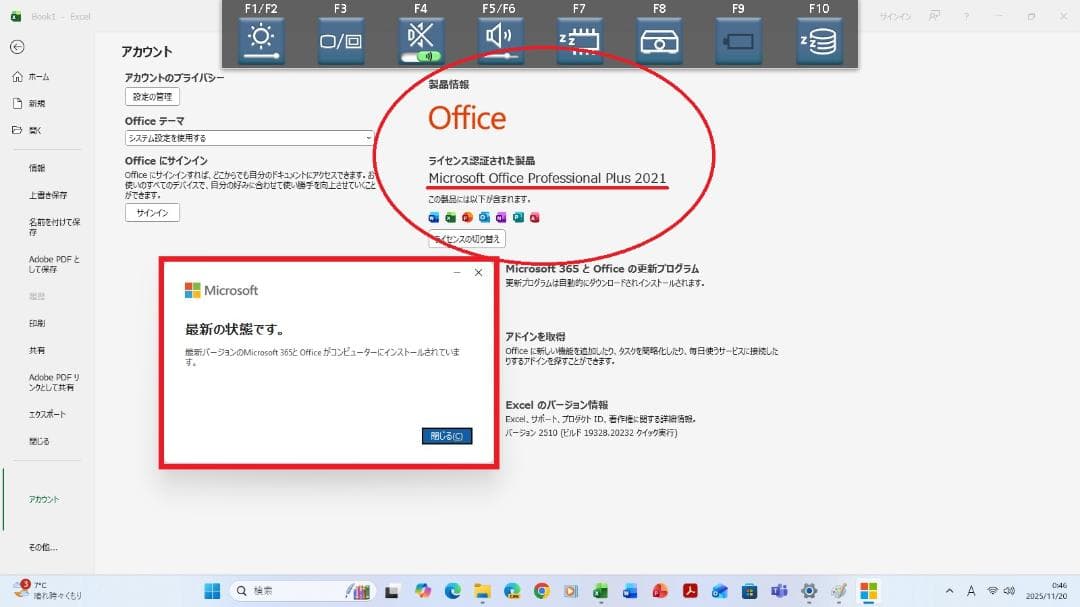Click the F9 battery icon
This screenshot has height=607, width=1080.
coord(738,41)
